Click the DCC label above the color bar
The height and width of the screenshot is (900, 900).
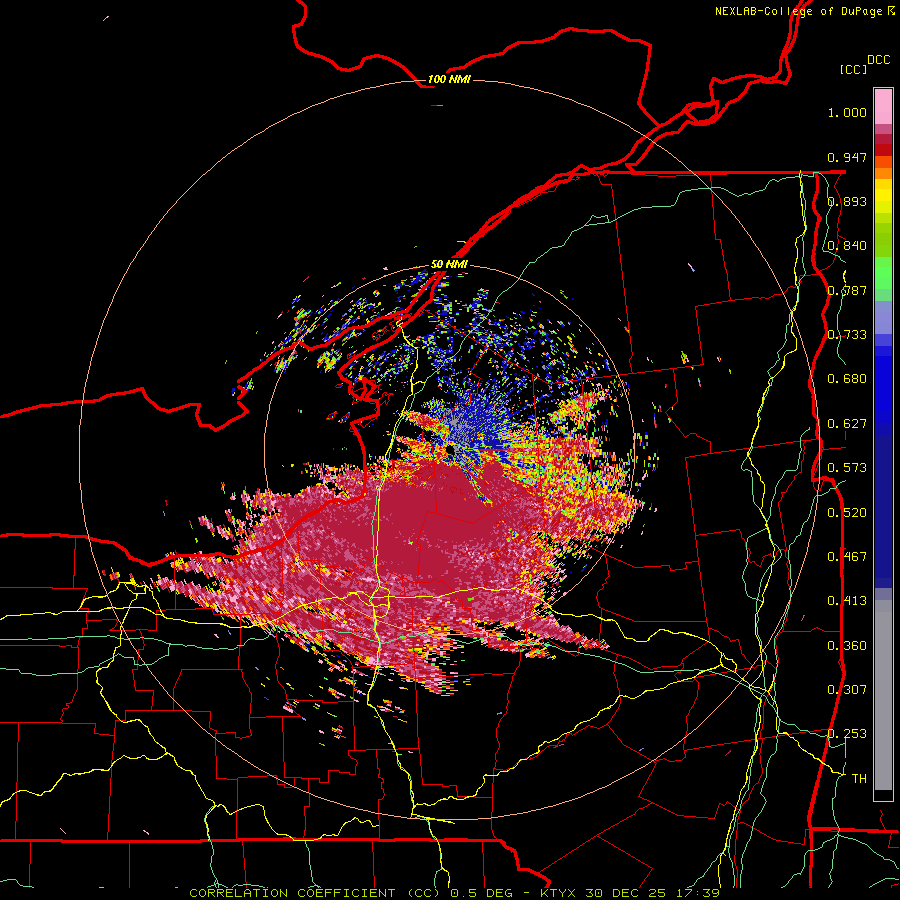pos(879,60)
